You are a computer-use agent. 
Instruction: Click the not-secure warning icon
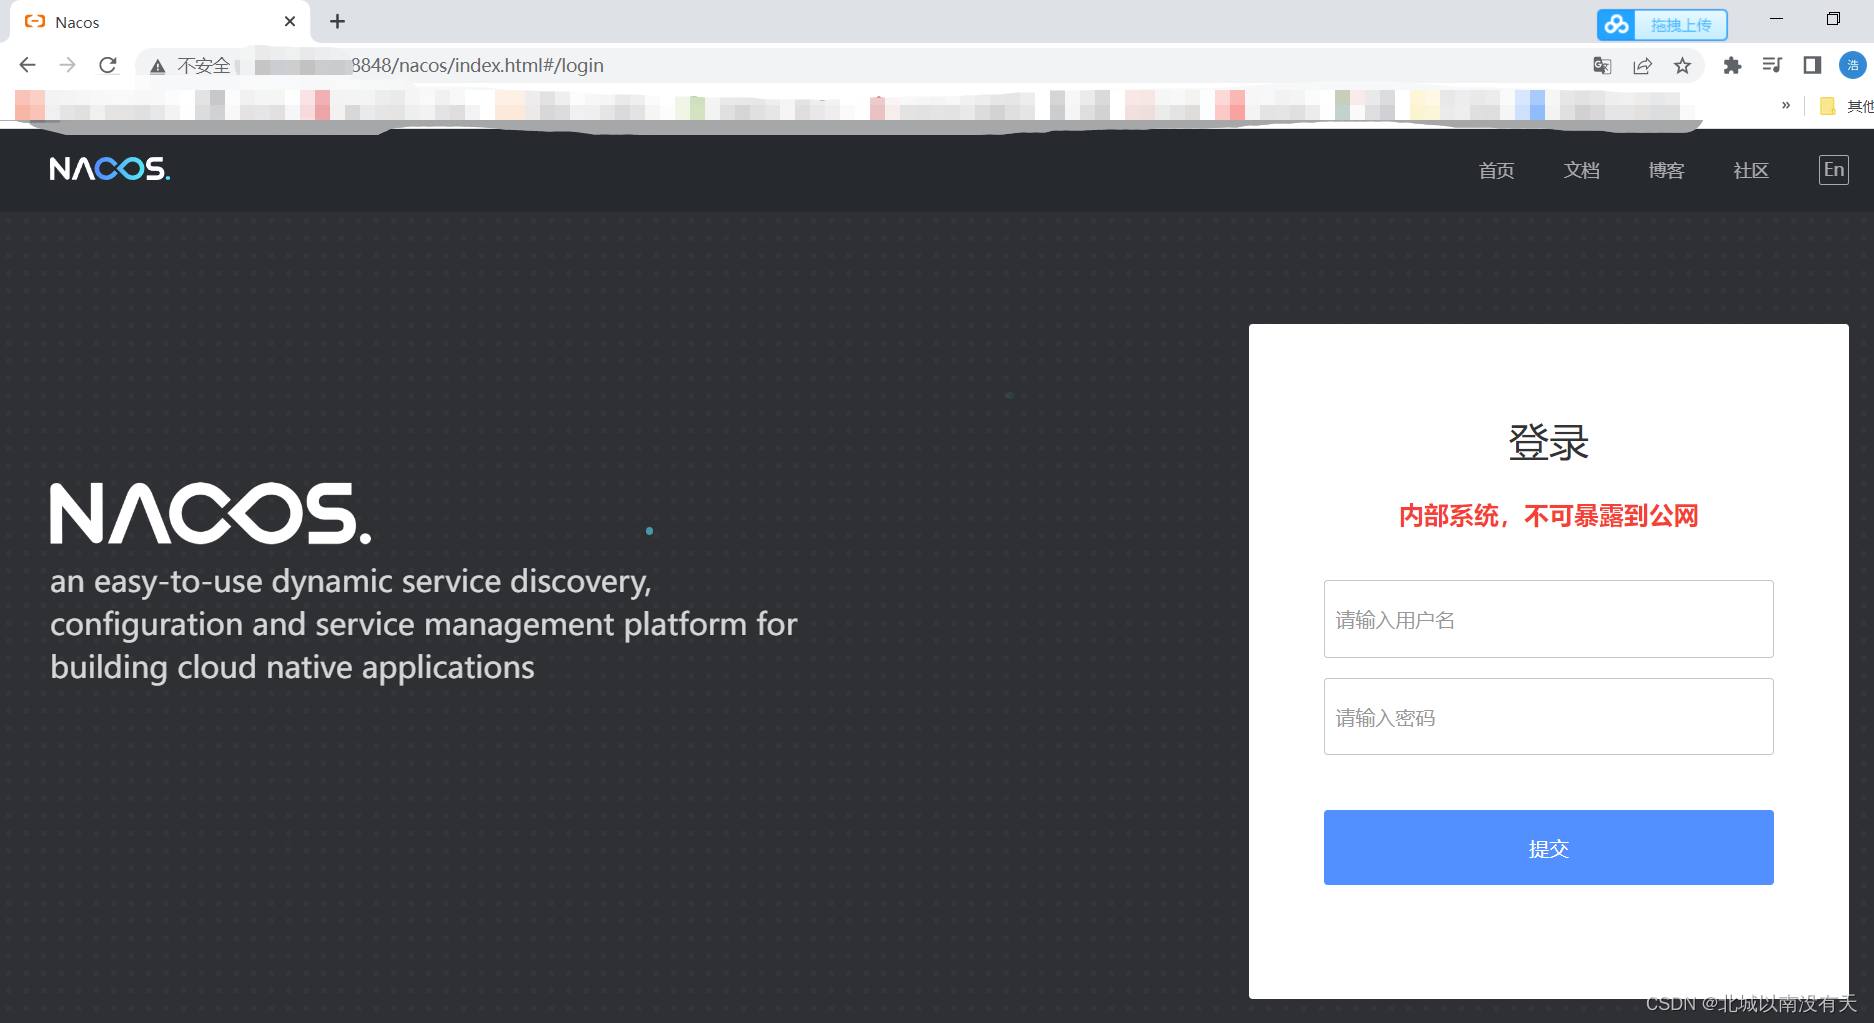(157, 66)
